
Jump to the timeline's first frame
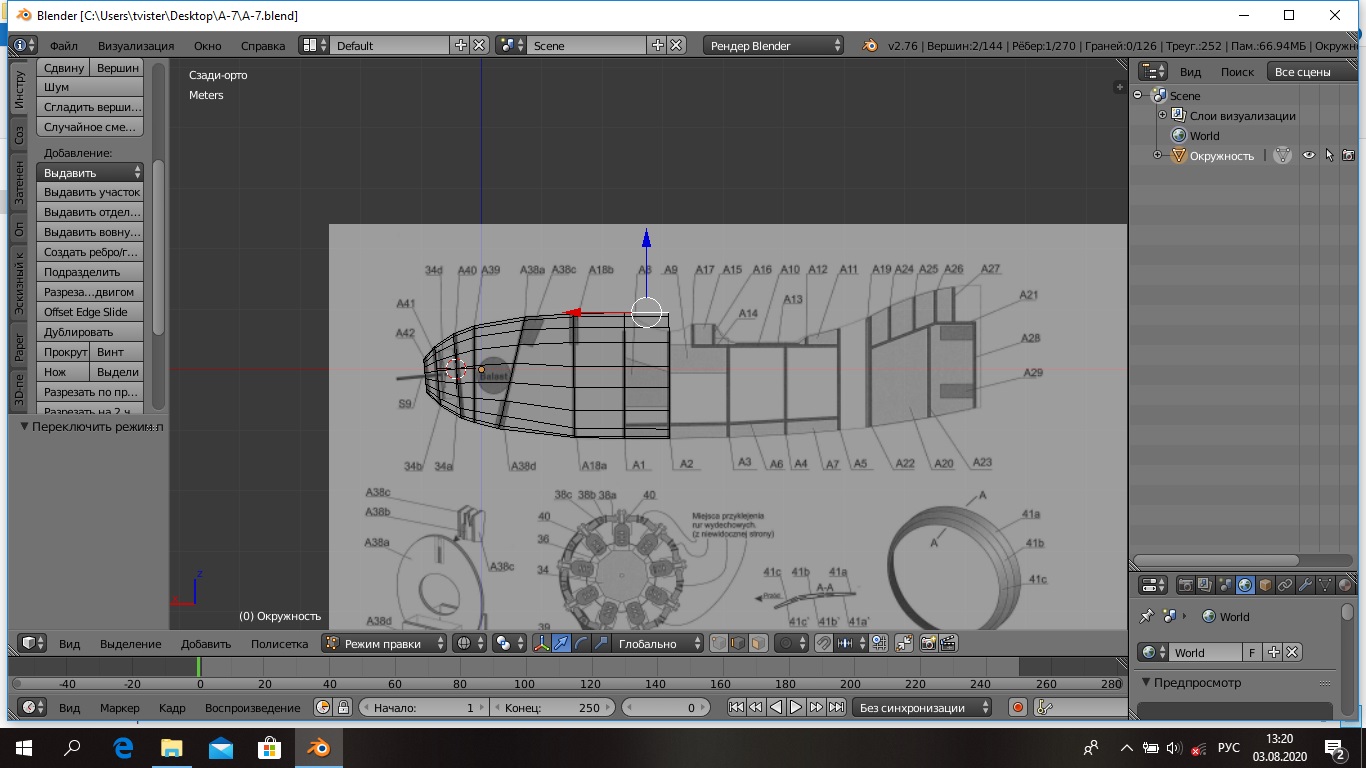point(736,708)
